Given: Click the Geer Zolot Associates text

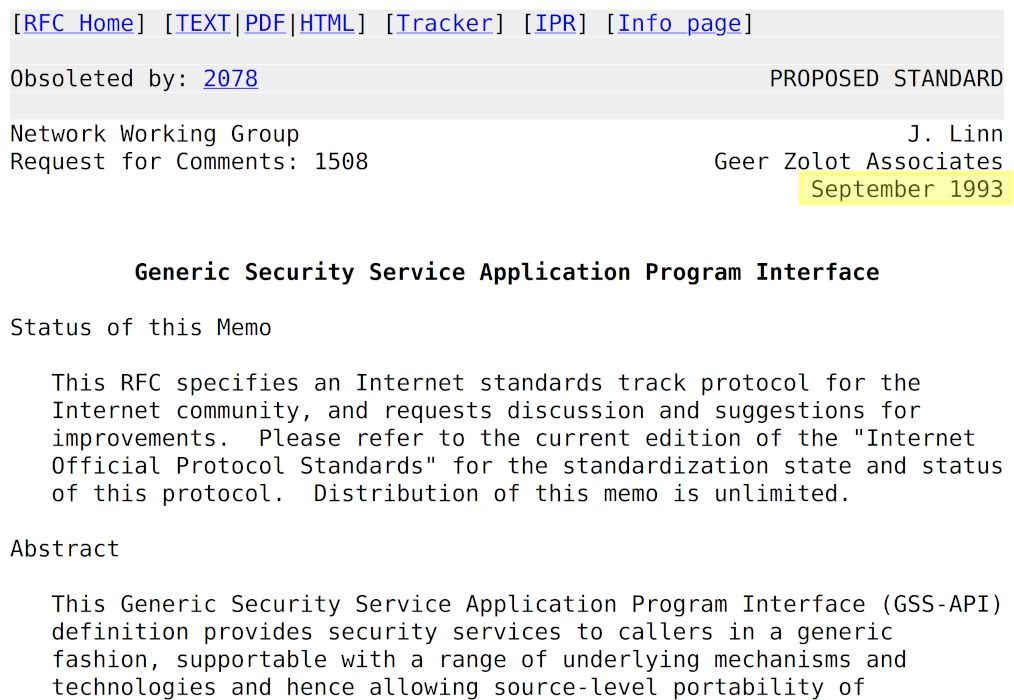Looking at the screenshot, I should (x=858, y=162).
